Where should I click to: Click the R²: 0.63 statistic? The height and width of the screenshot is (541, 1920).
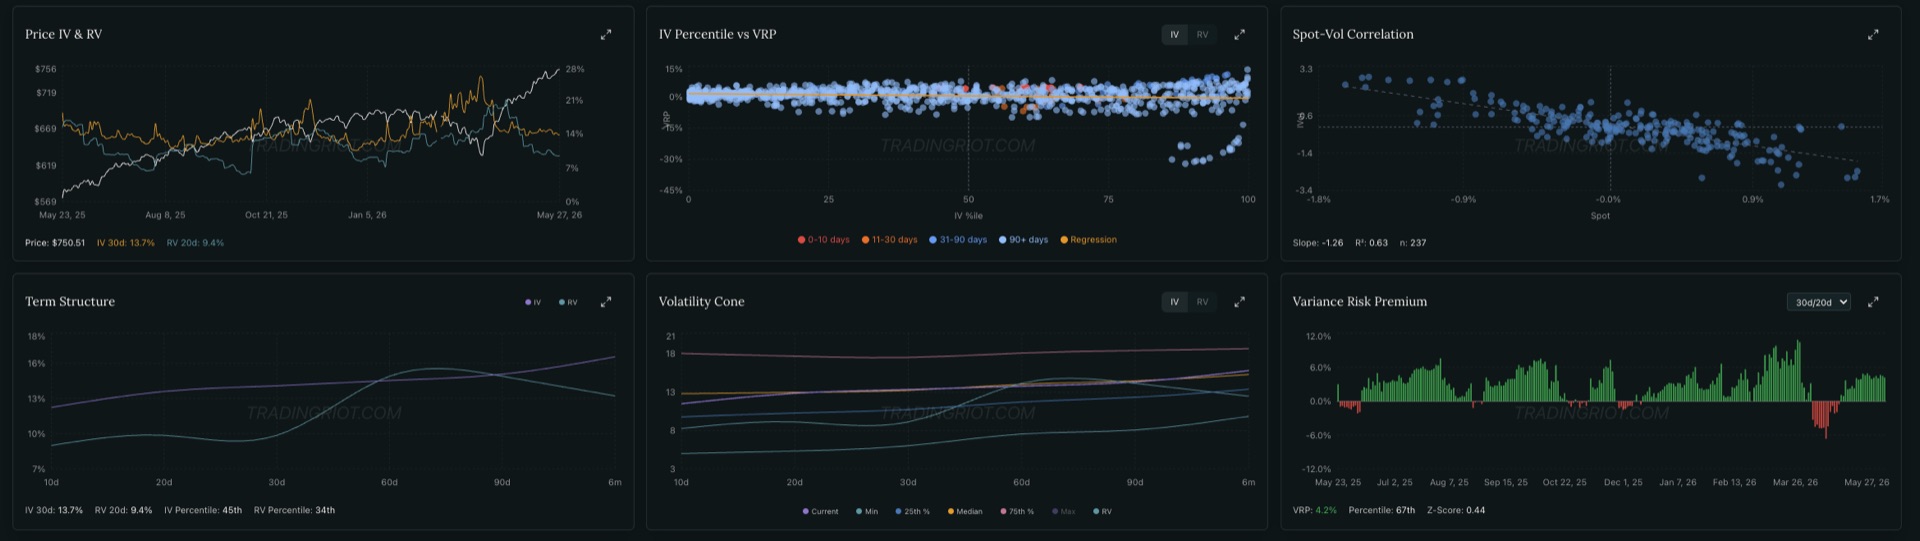click(x=1371, y=243)
